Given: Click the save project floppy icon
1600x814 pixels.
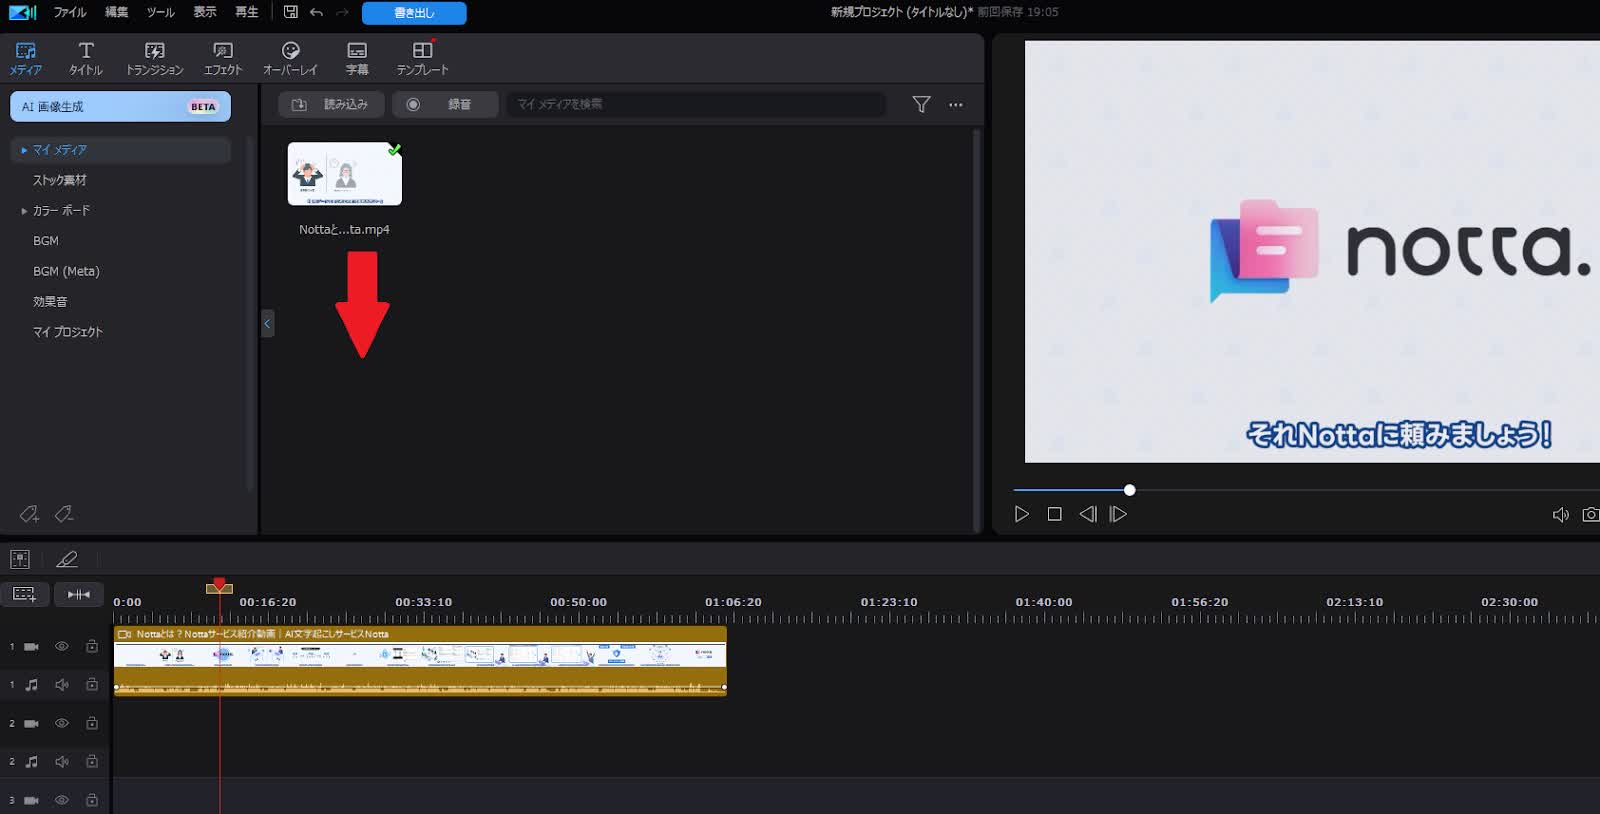Looking at the screenshot, I should (291, 12).
